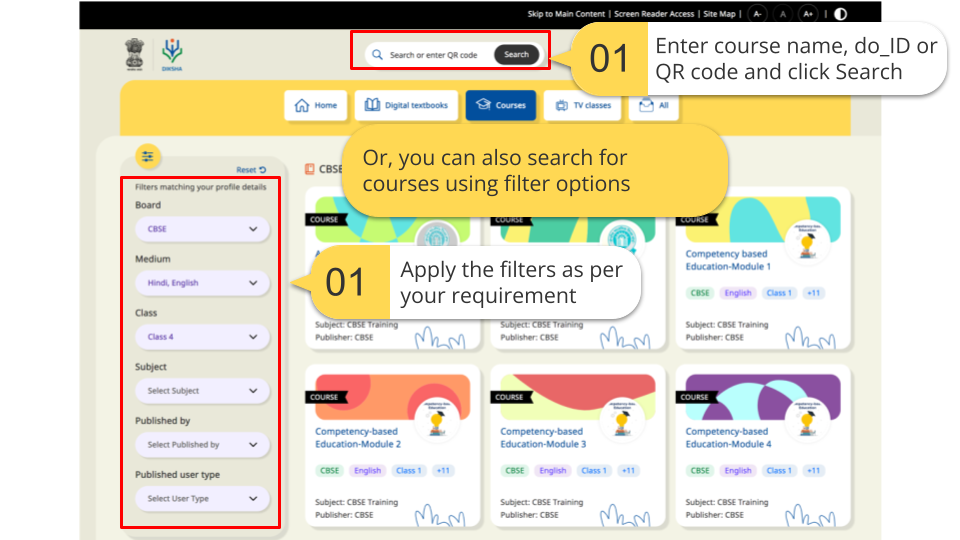
Task: Open the Select User Type dropdown
Action: pyautogui.click(x=202, y=499)
